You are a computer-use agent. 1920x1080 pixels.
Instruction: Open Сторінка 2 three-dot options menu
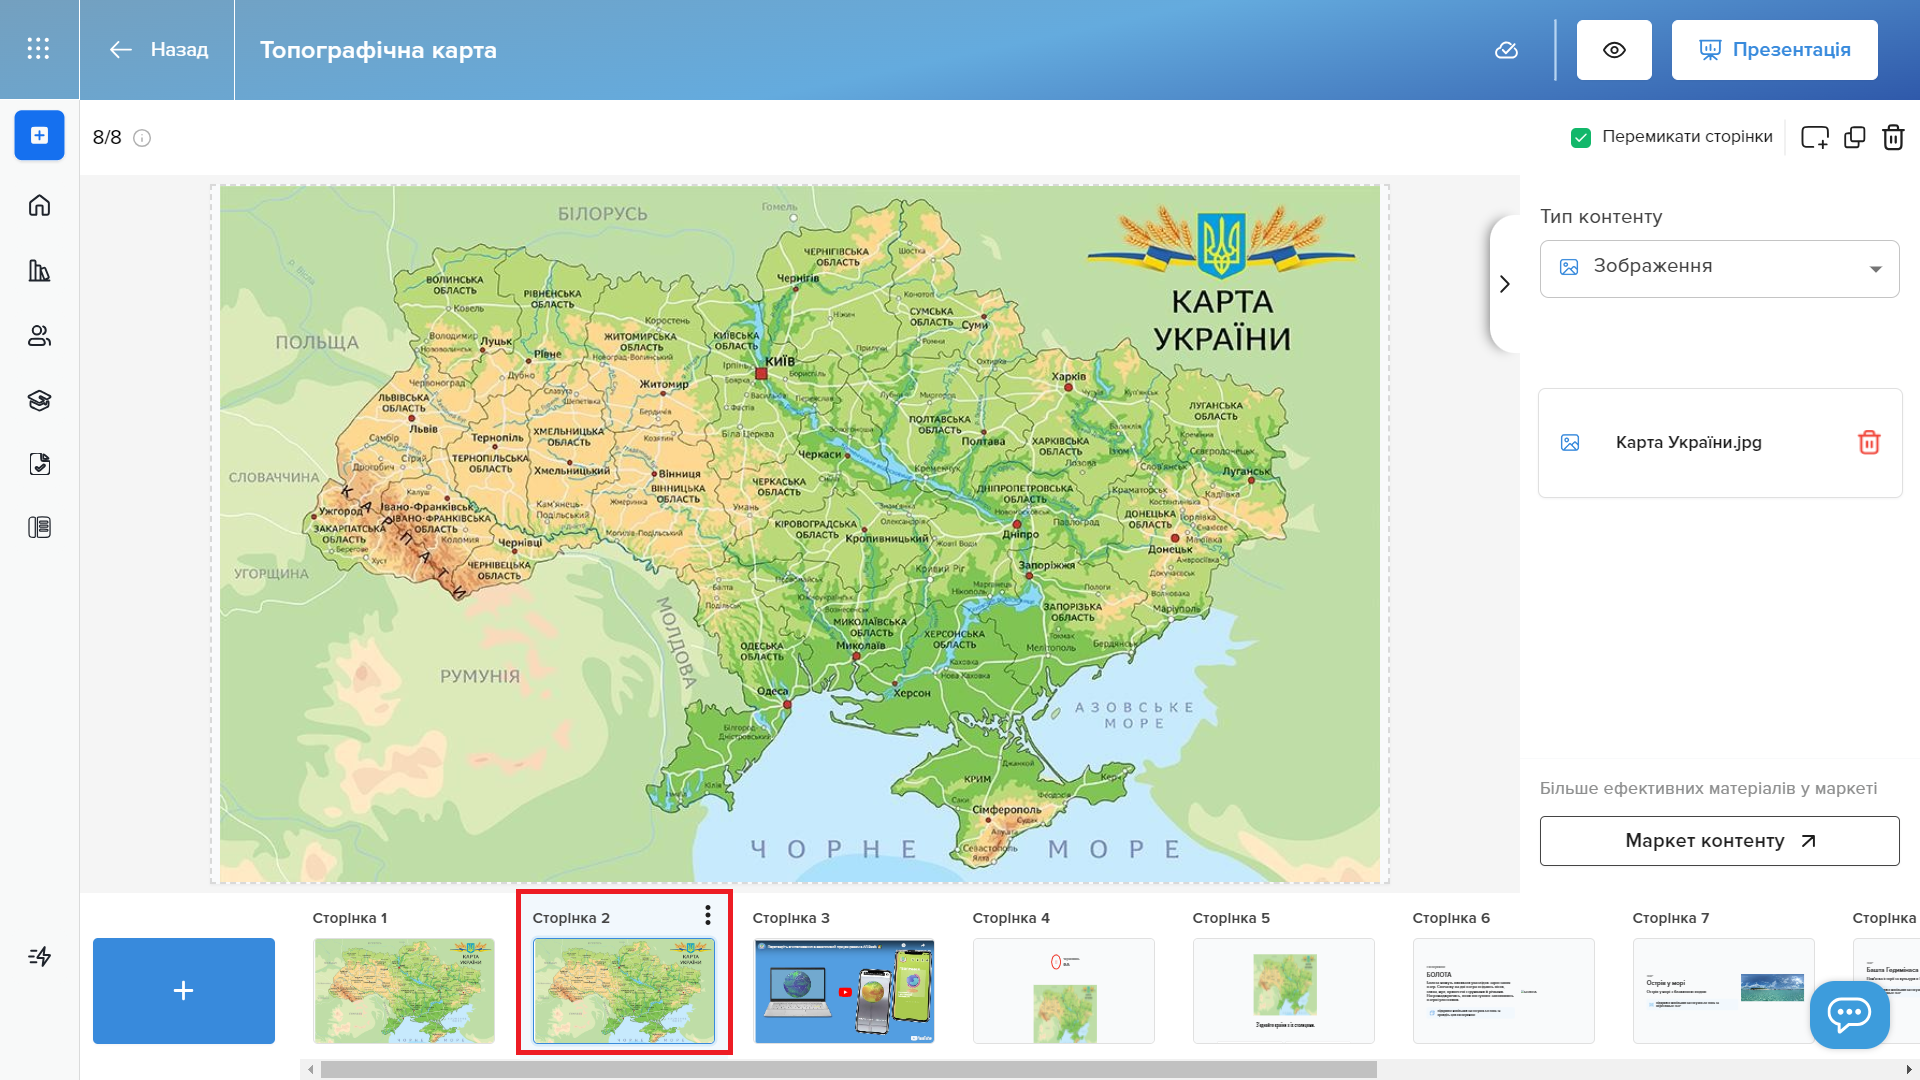tap(707, 915)
